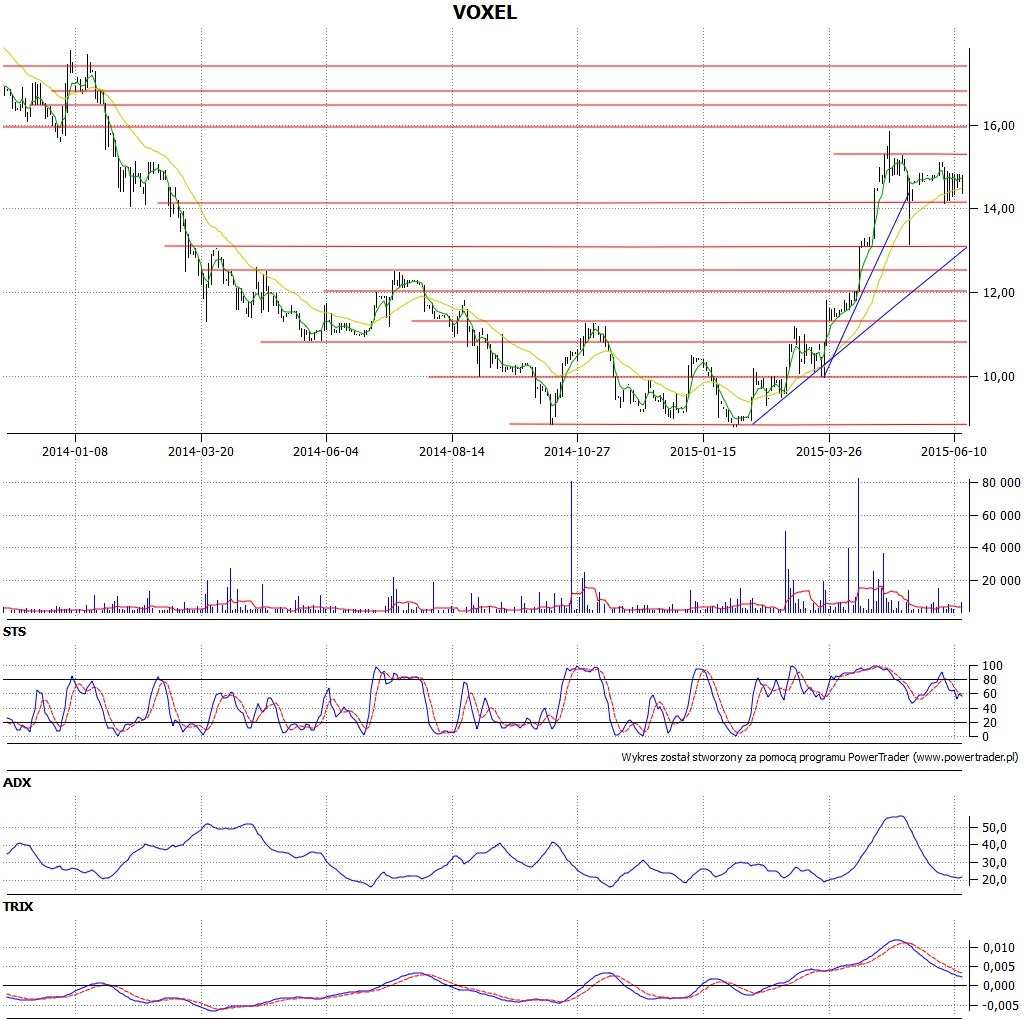Click the 2014-03-20 date label

pyautogui.click(x=200, y=451)
